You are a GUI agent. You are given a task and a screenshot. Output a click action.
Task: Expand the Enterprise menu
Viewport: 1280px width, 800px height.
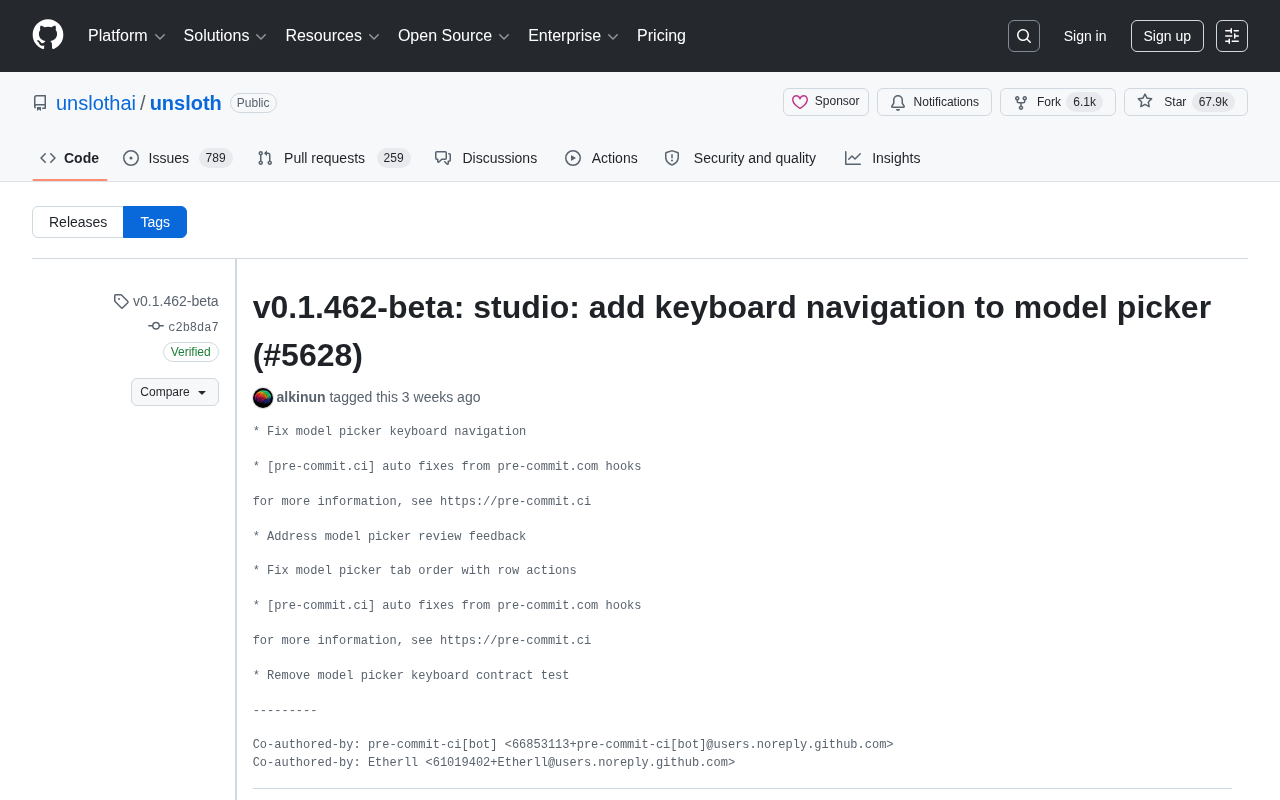574,36
